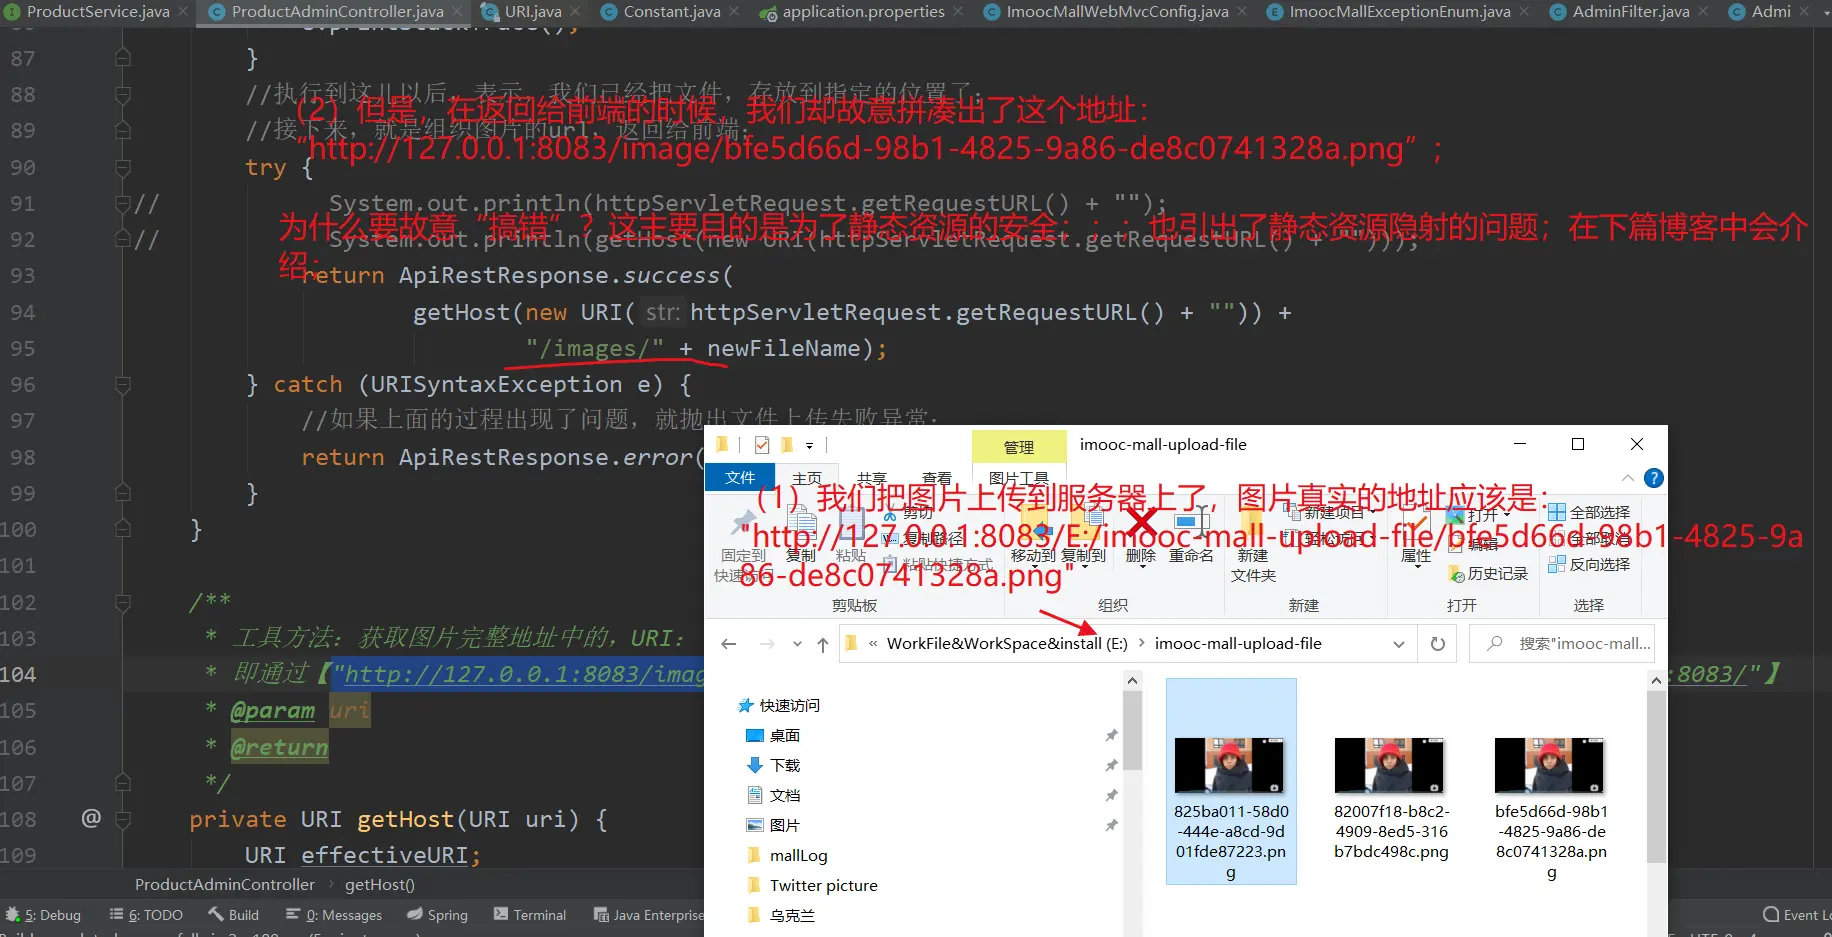The height and width of the screenshot is (937, 1832).
Task: Open the Messages tool window
Action: click(x=334, y=915)
